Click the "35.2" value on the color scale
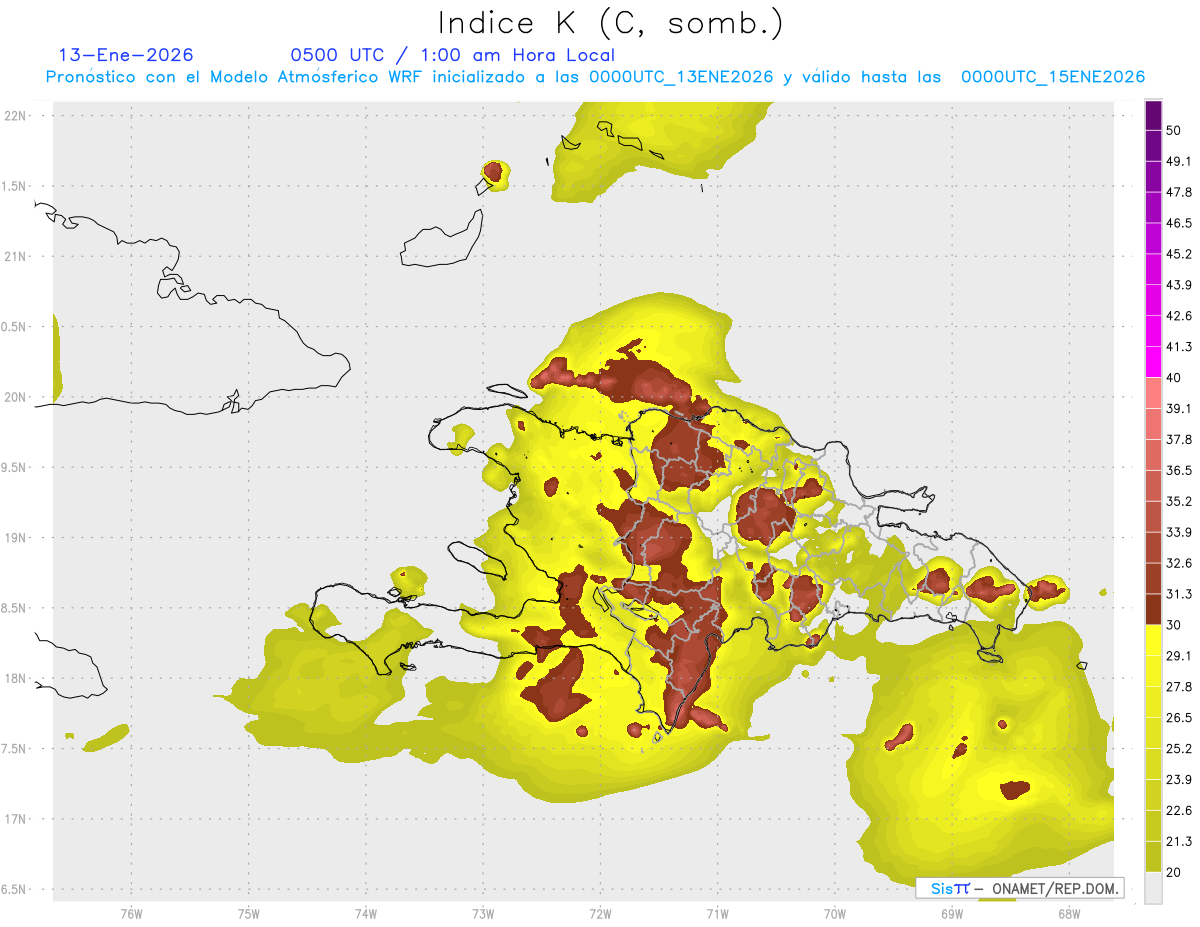The width and height of the screenshot is (1200, 927). click(1179, 501)
